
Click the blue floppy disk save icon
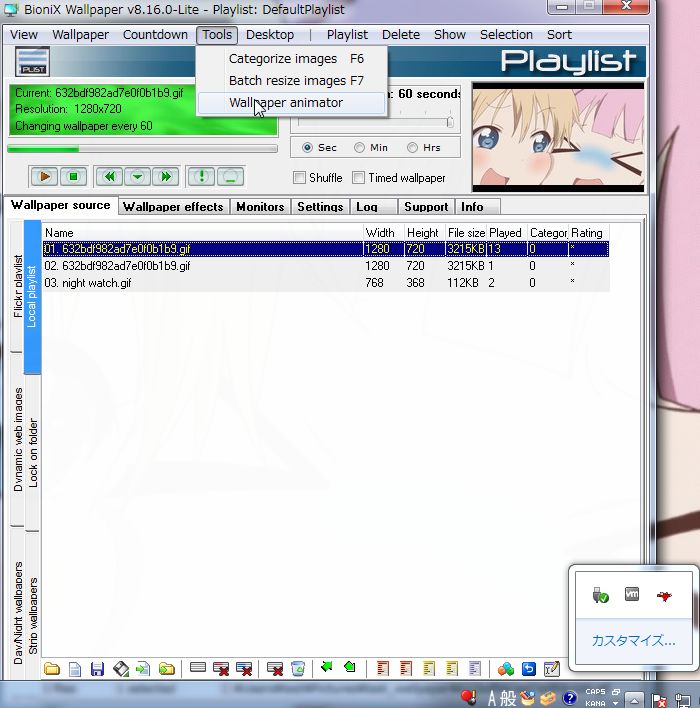click(x=97, y=669)
